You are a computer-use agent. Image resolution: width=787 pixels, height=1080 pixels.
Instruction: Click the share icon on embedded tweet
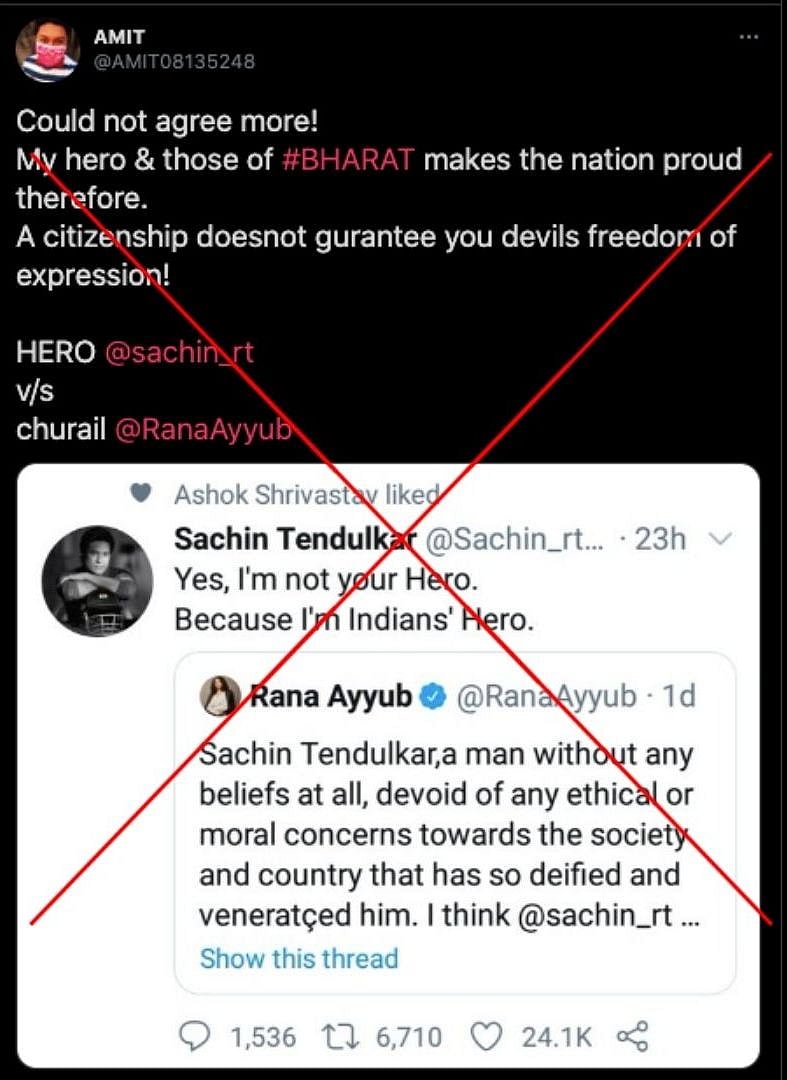click(x=632, y=1037)
